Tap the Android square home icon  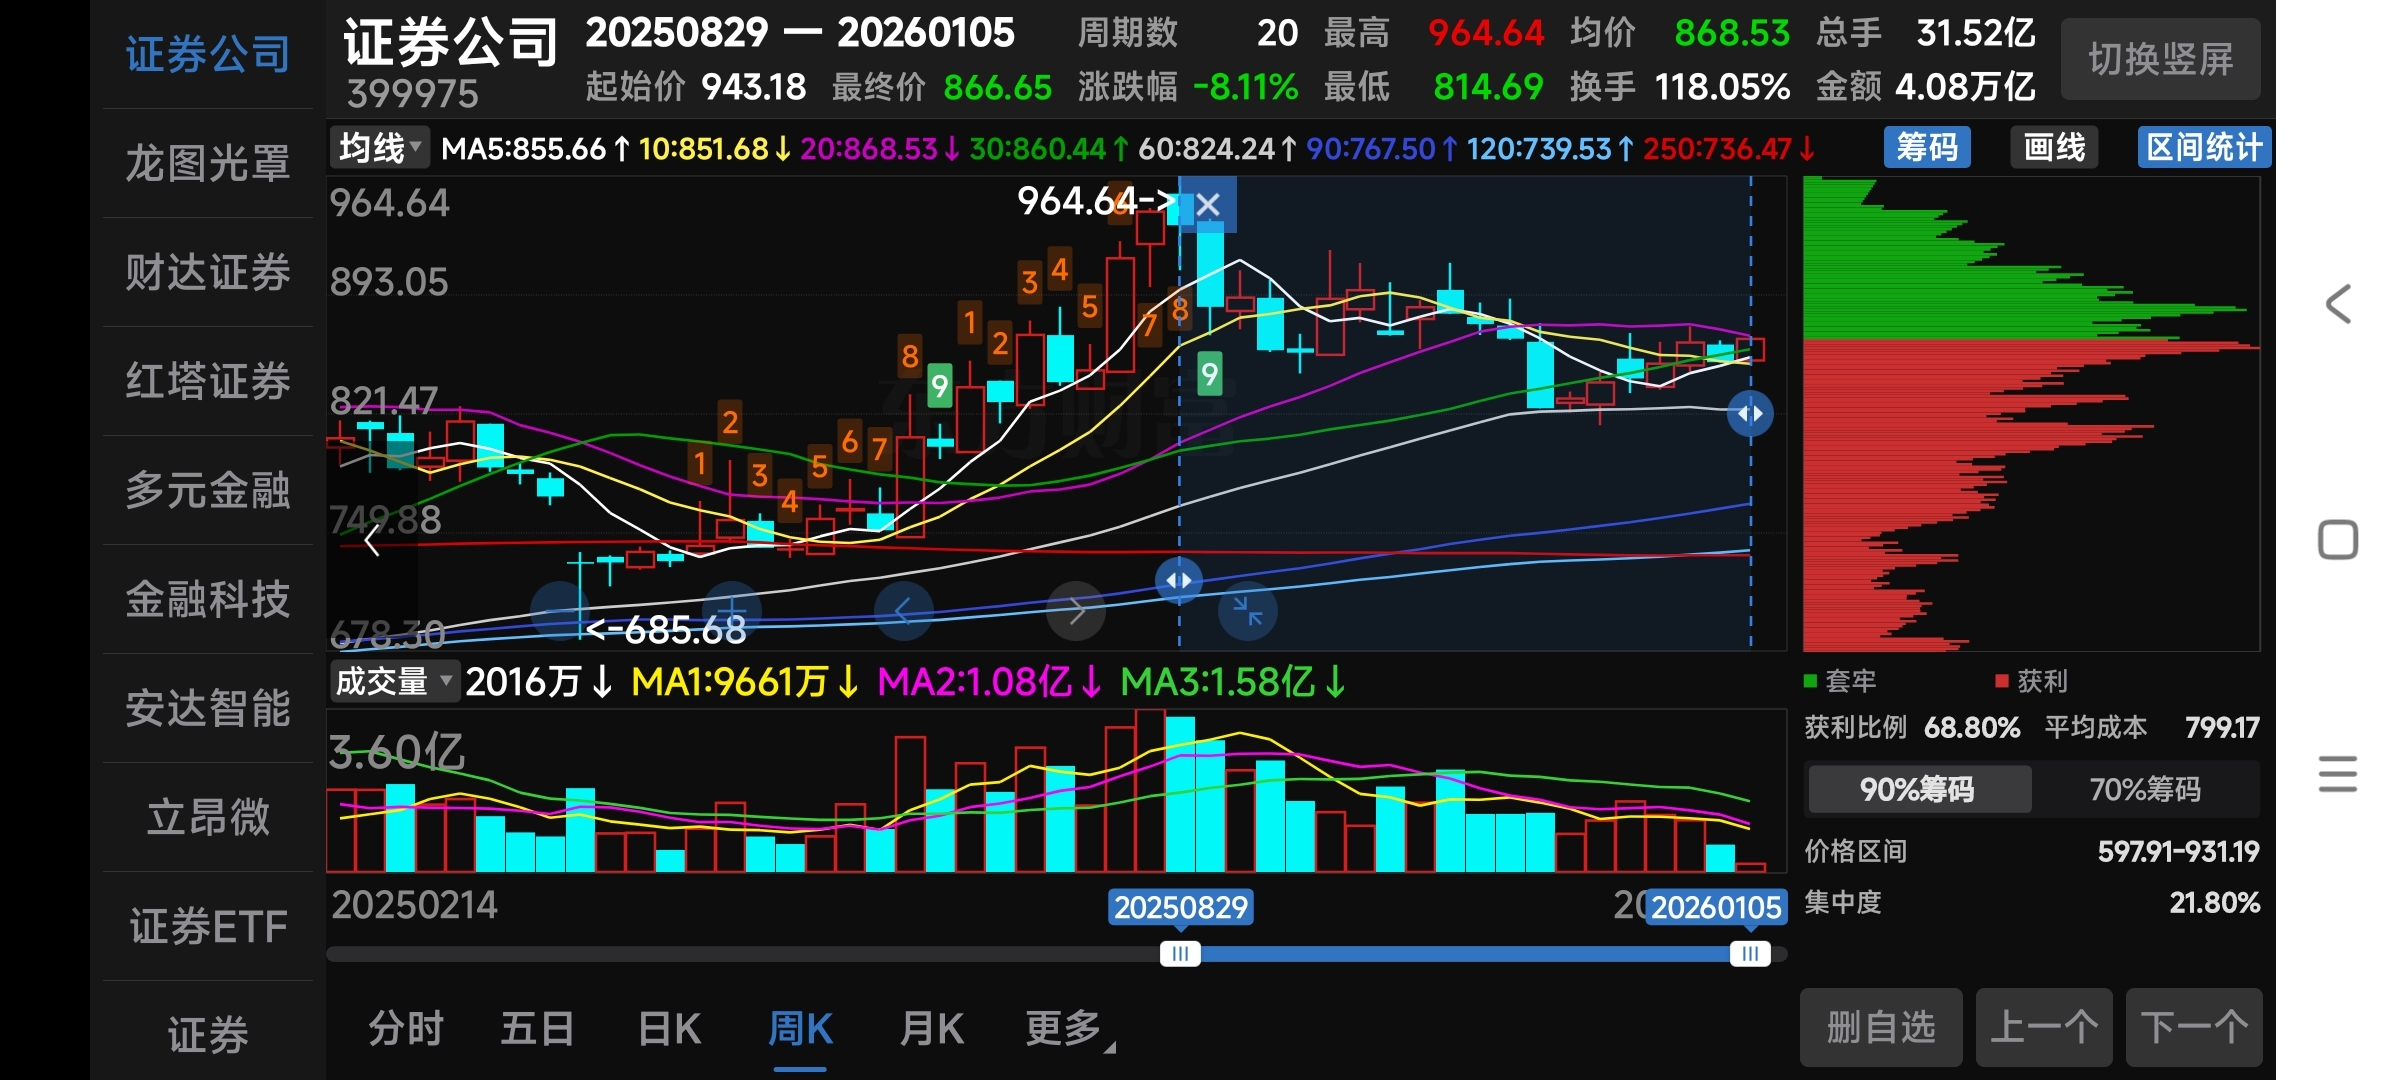pyautogui.click(x=2338, y=540)
